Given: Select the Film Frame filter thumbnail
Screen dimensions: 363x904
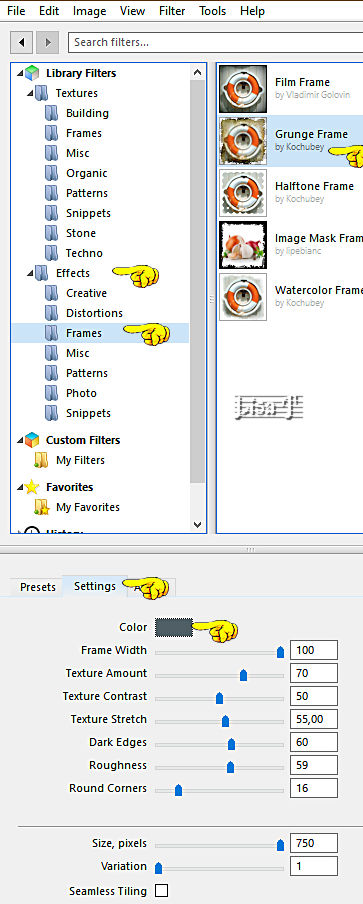Looking at the screenshot, I should pos(243,88).
